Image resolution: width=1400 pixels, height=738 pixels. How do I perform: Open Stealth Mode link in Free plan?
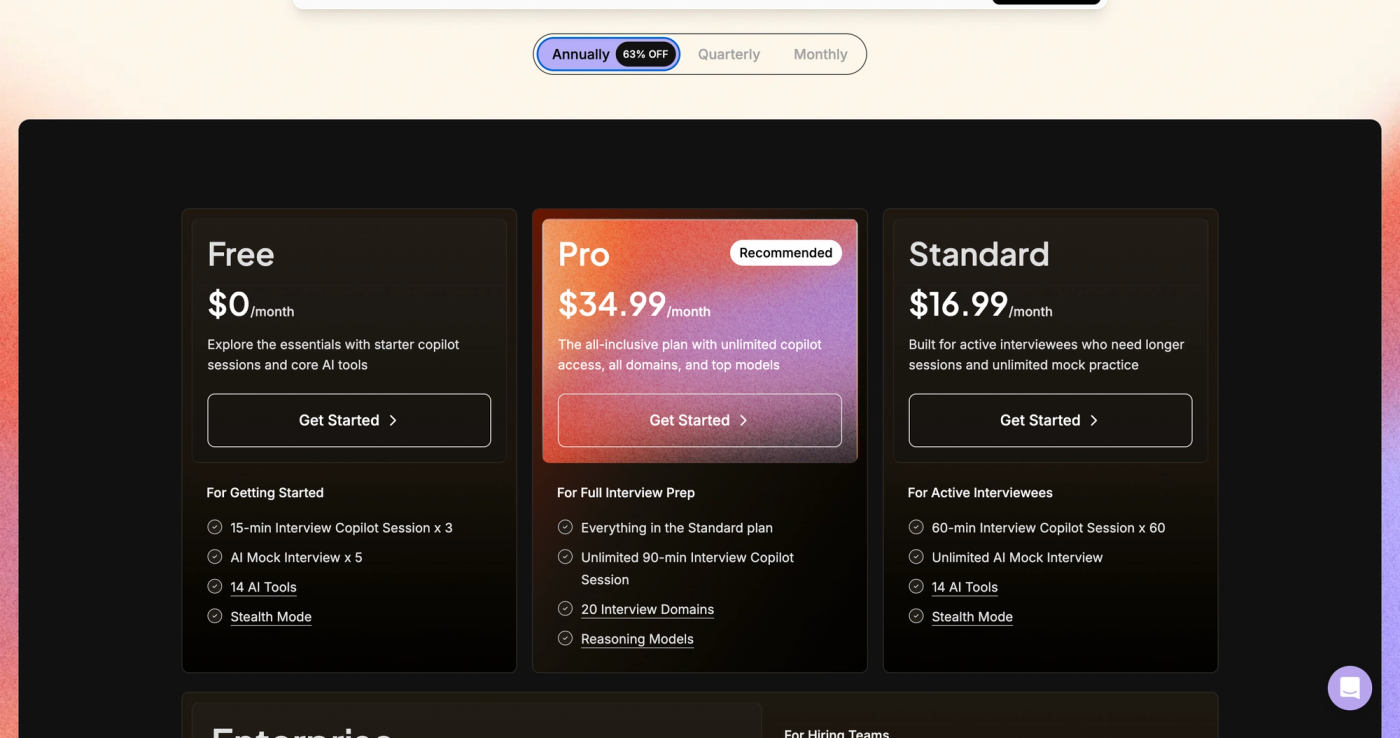point(271,617)
